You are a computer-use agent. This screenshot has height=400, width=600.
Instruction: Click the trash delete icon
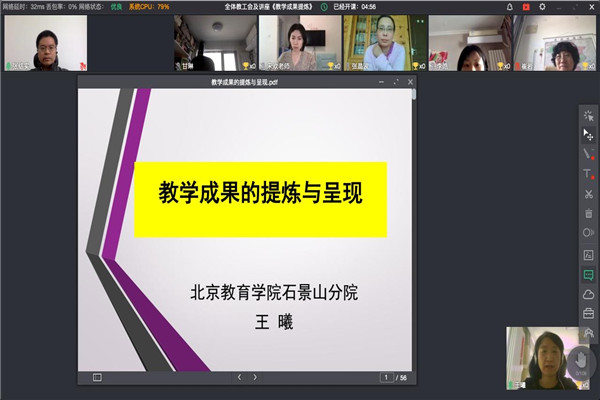[589, 213]
